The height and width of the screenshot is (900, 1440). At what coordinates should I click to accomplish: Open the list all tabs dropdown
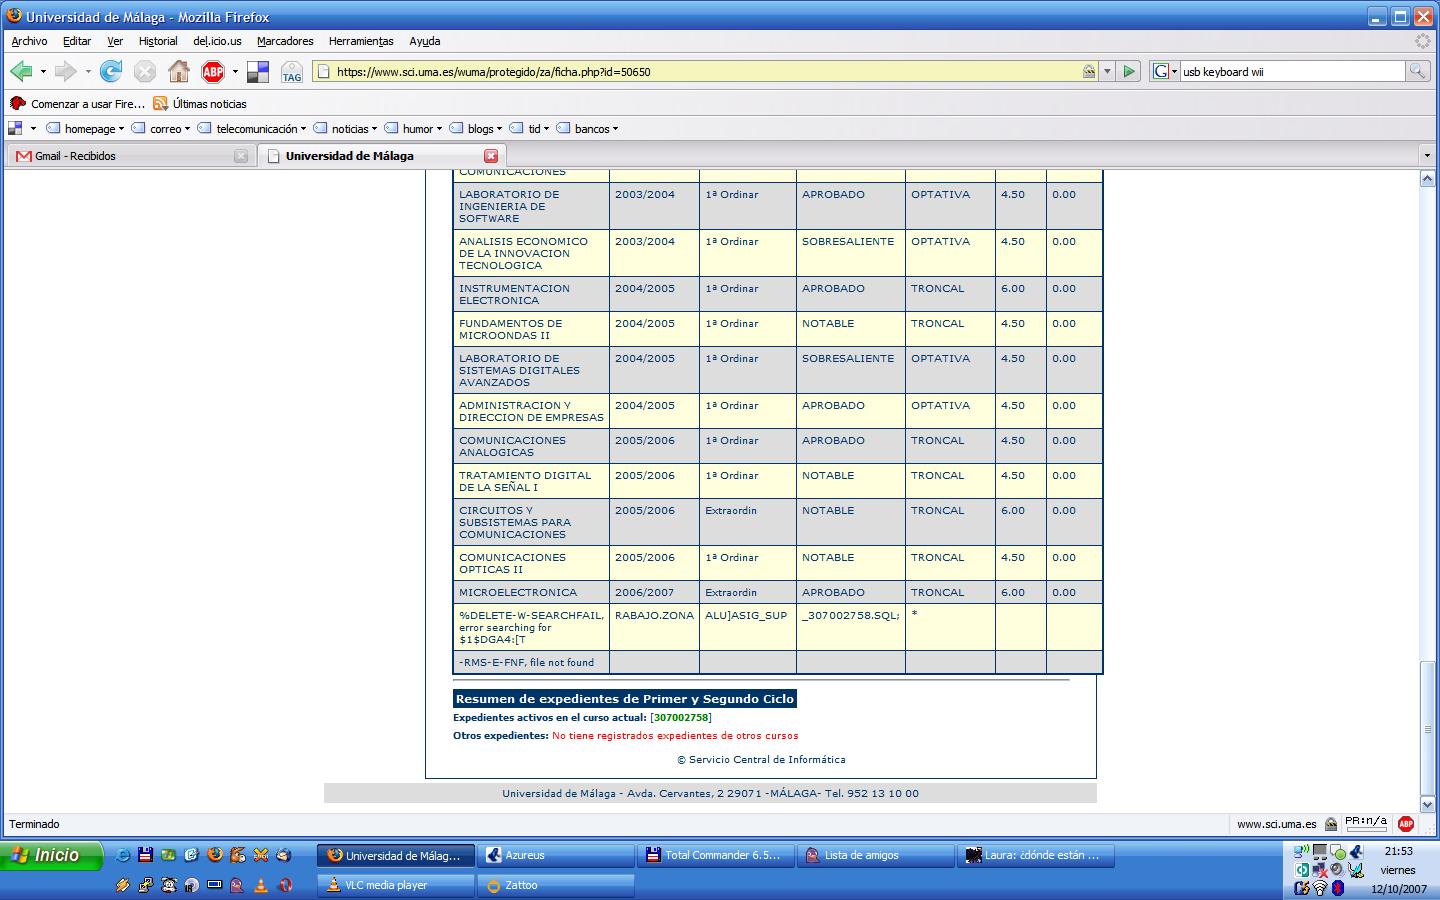click(1427, 156)
